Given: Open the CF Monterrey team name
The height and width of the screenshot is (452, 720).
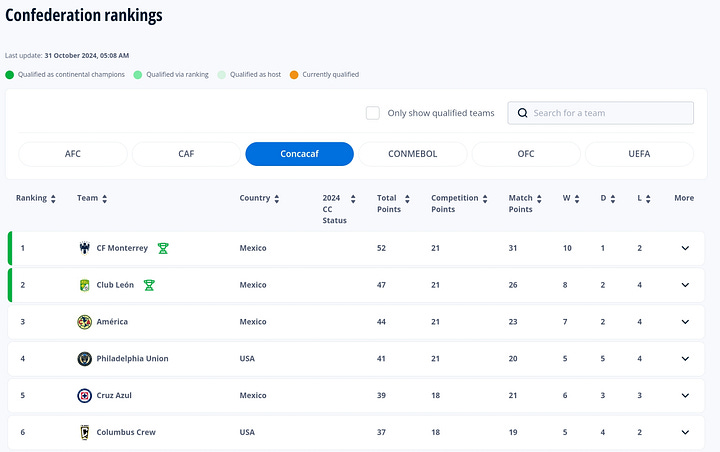Looking at the screenshot, I should (122, 248).
